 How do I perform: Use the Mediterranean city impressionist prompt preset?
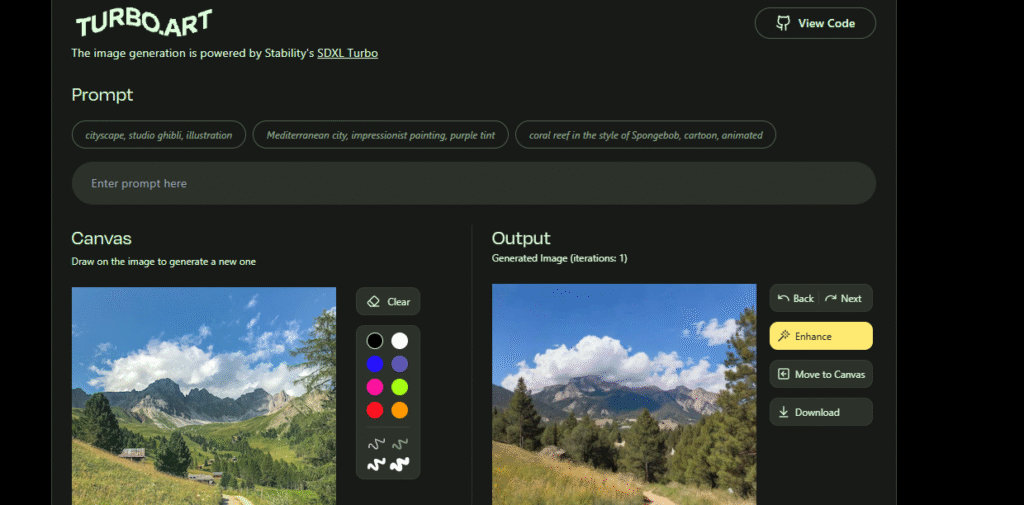coord(380,135)
